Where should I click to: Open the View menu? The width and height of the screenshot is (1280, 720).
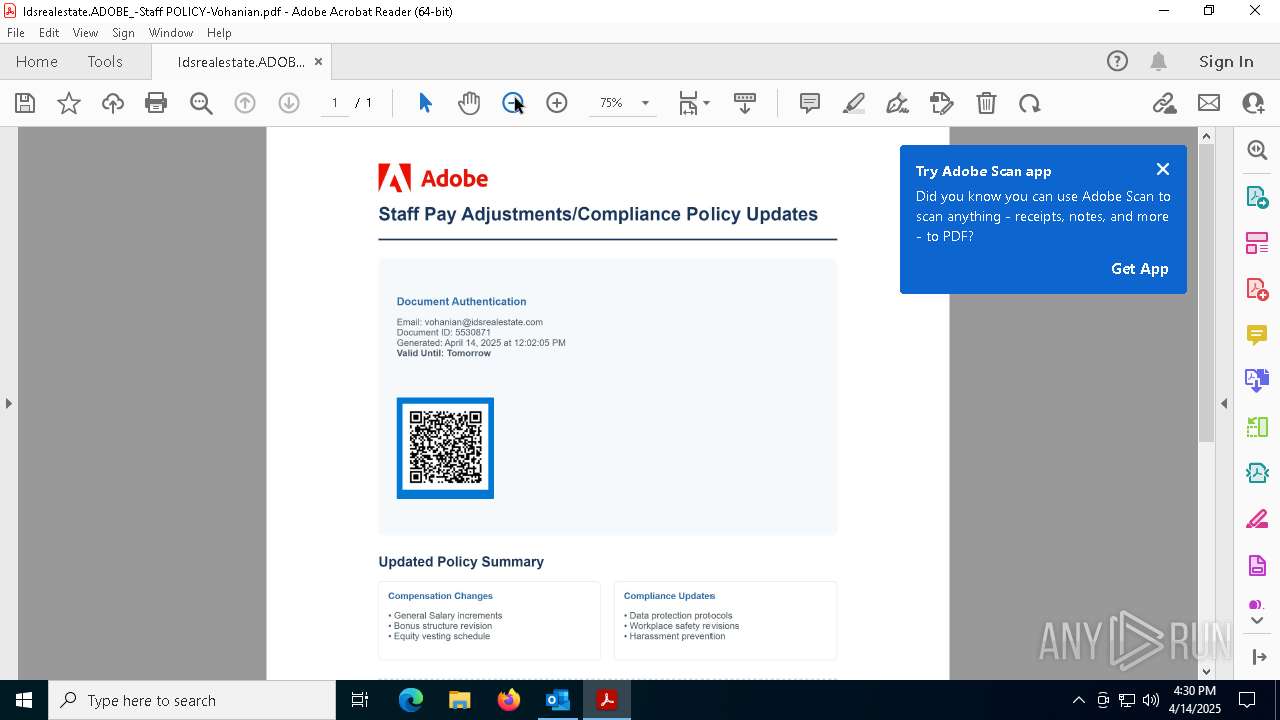86,33
